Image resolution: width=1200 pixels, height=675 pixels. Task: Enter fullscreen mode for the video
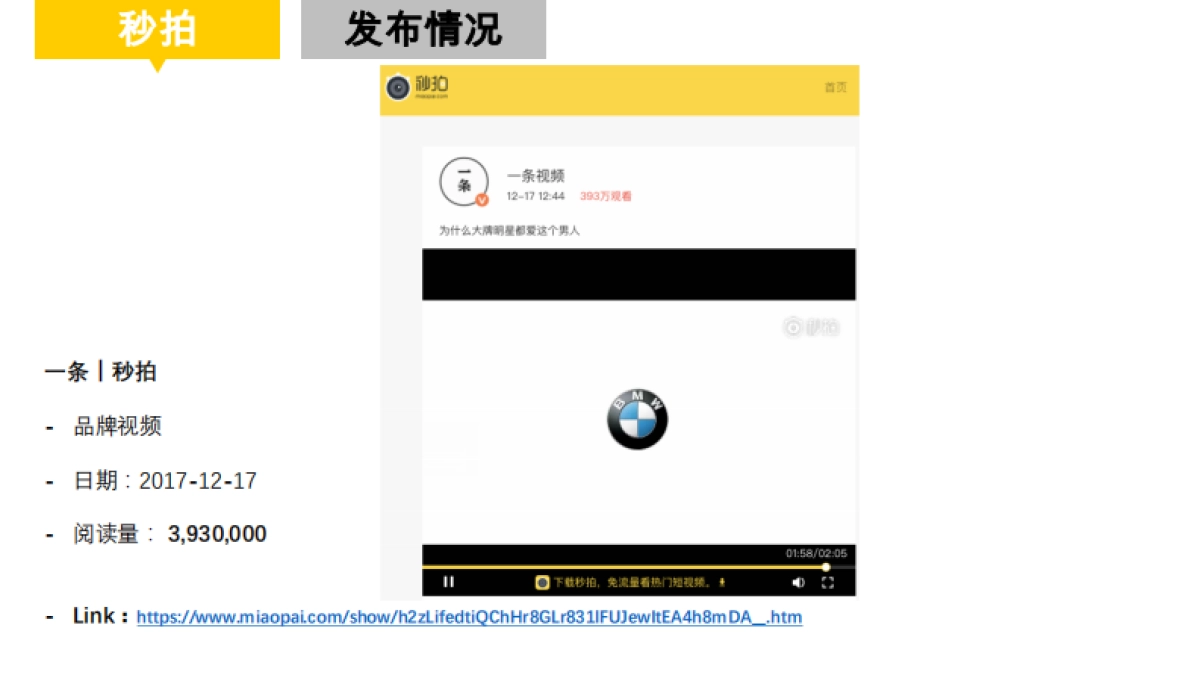click(x=827, y=581)
